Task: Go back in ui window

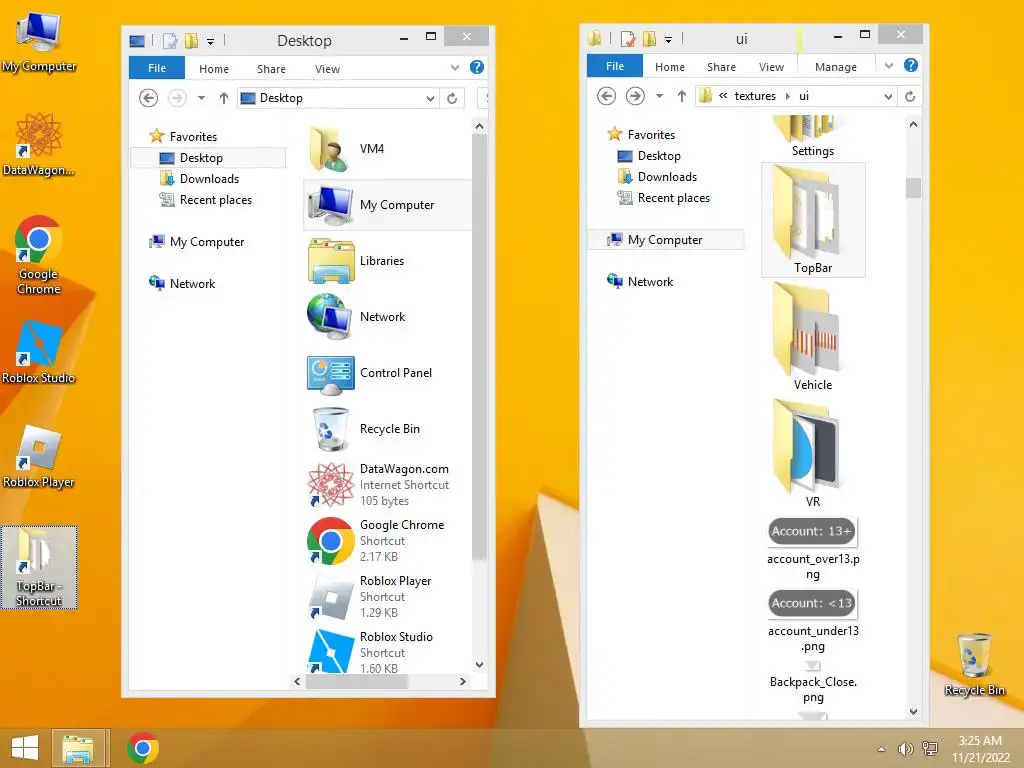Action: coord(606,96)
